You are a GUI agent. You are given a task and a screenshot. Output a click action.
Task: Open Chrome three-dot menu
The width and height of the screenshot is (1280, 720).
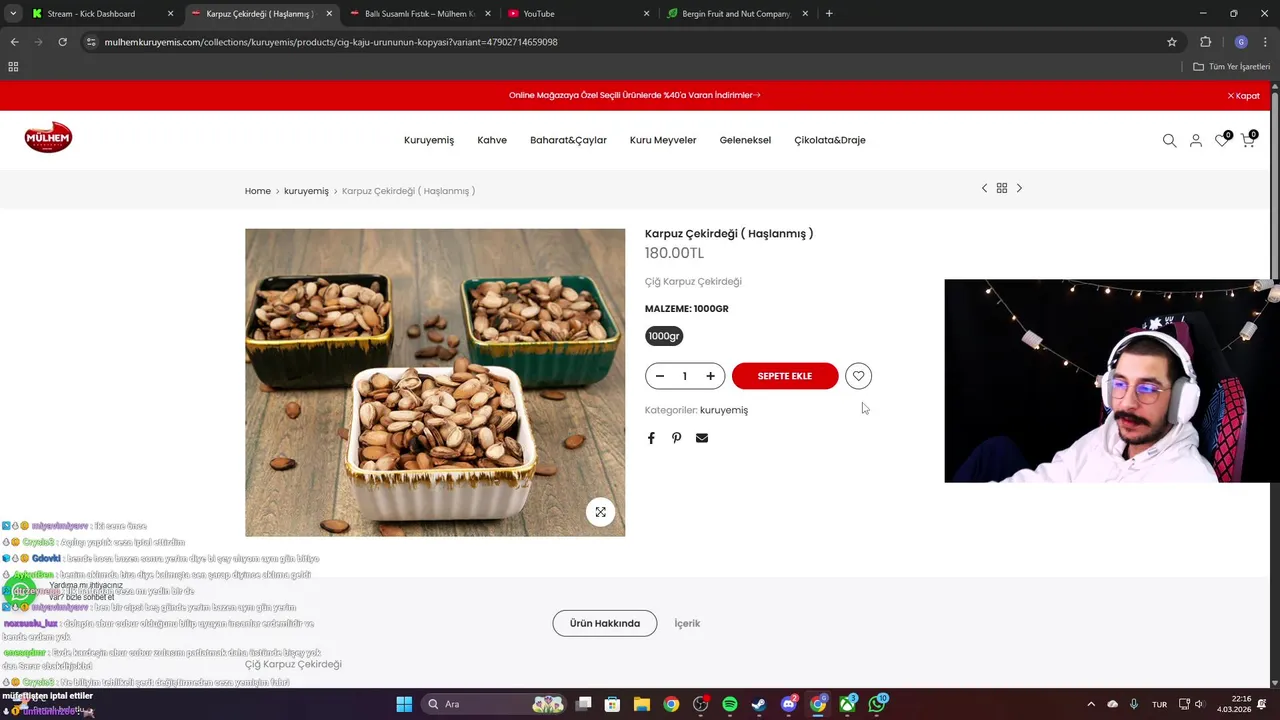point(1265,42)
